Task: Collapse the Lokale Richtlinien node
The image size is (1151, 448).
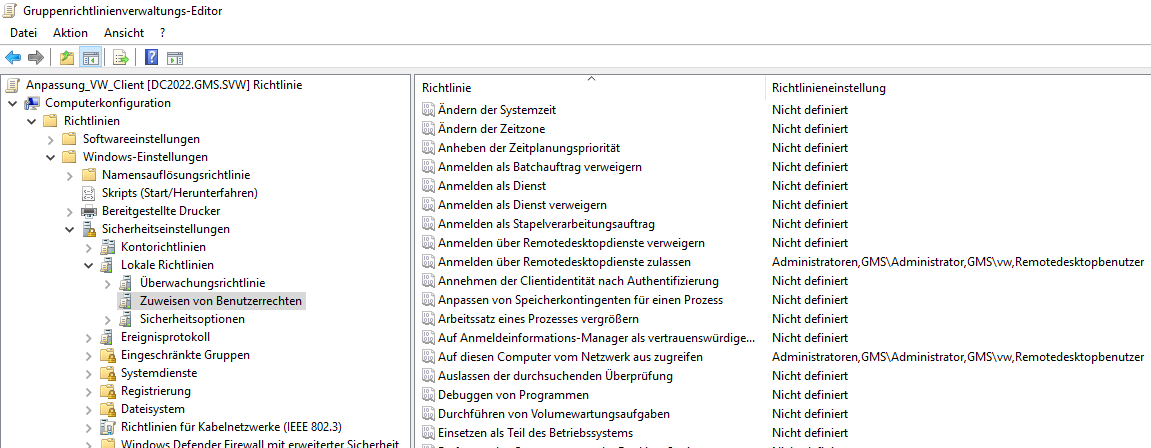Action: (88, 265)
